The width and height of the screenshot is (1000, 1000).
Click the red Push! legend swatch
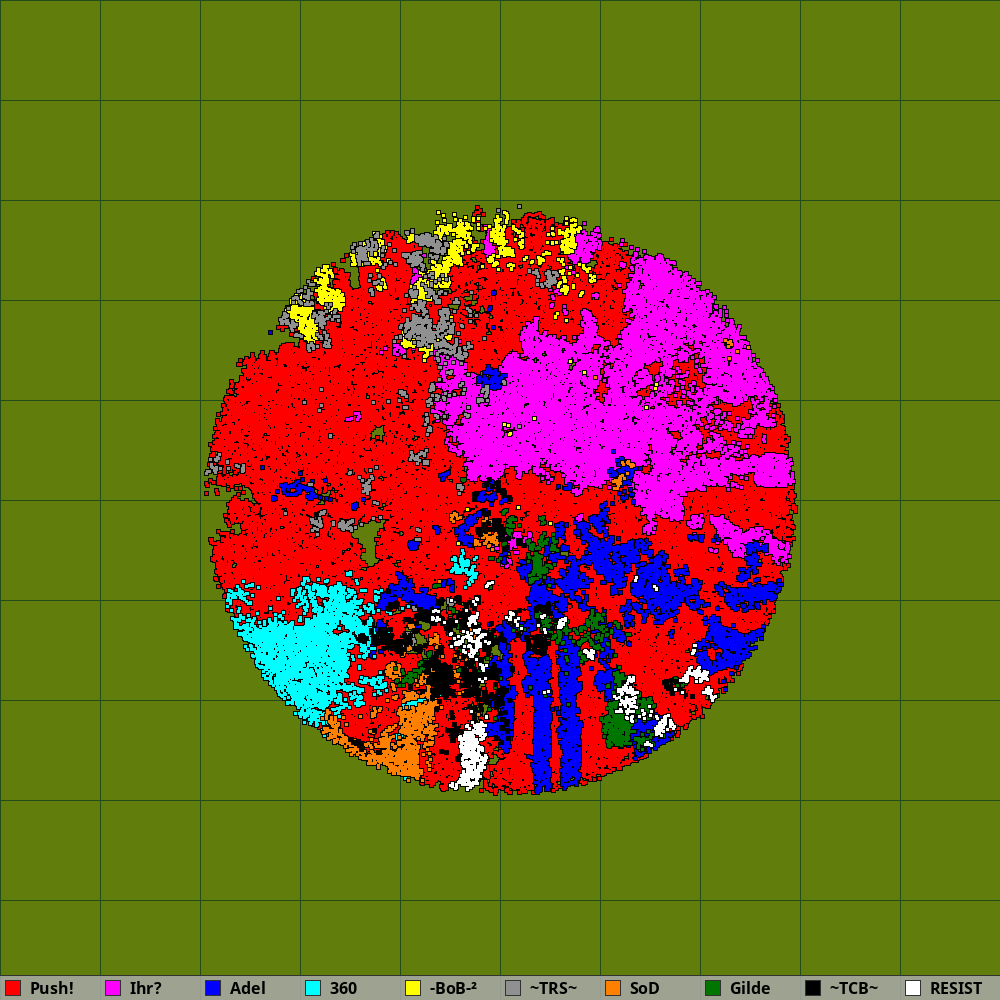click(13, 988)
